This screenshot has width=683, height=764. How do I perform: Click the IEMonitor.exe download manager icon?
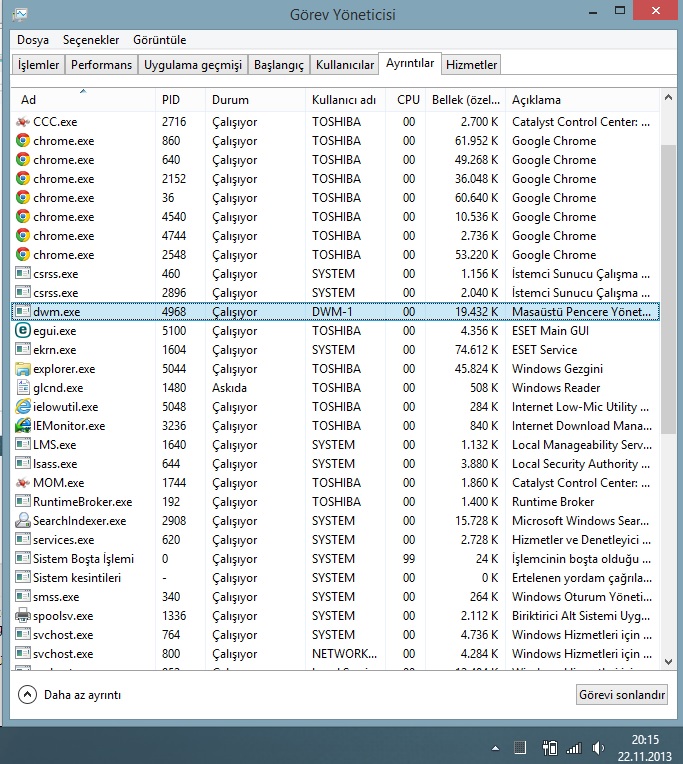tap(23, 426)
